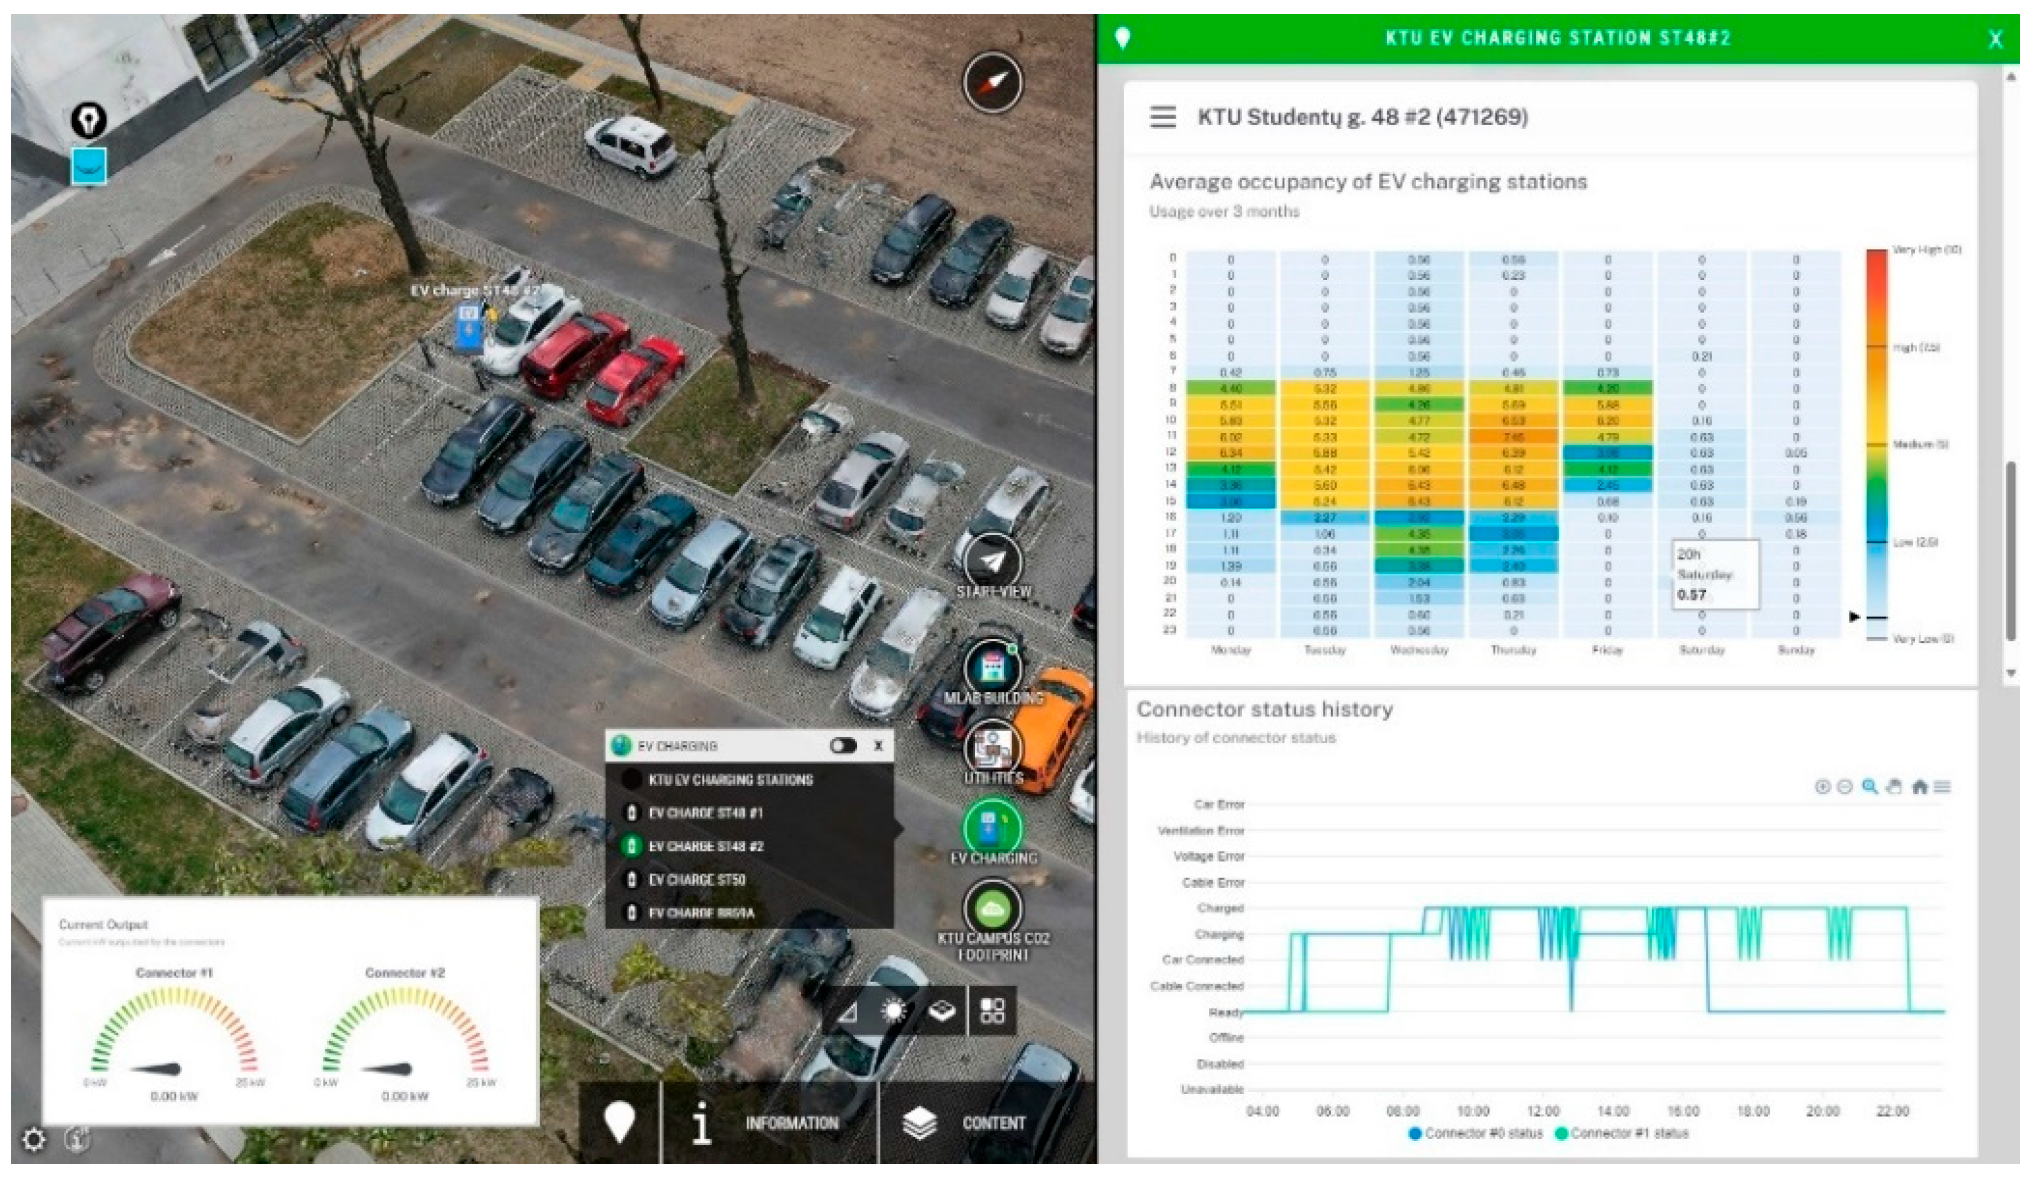Open the Utilities category icon

(x=991, y=746)
